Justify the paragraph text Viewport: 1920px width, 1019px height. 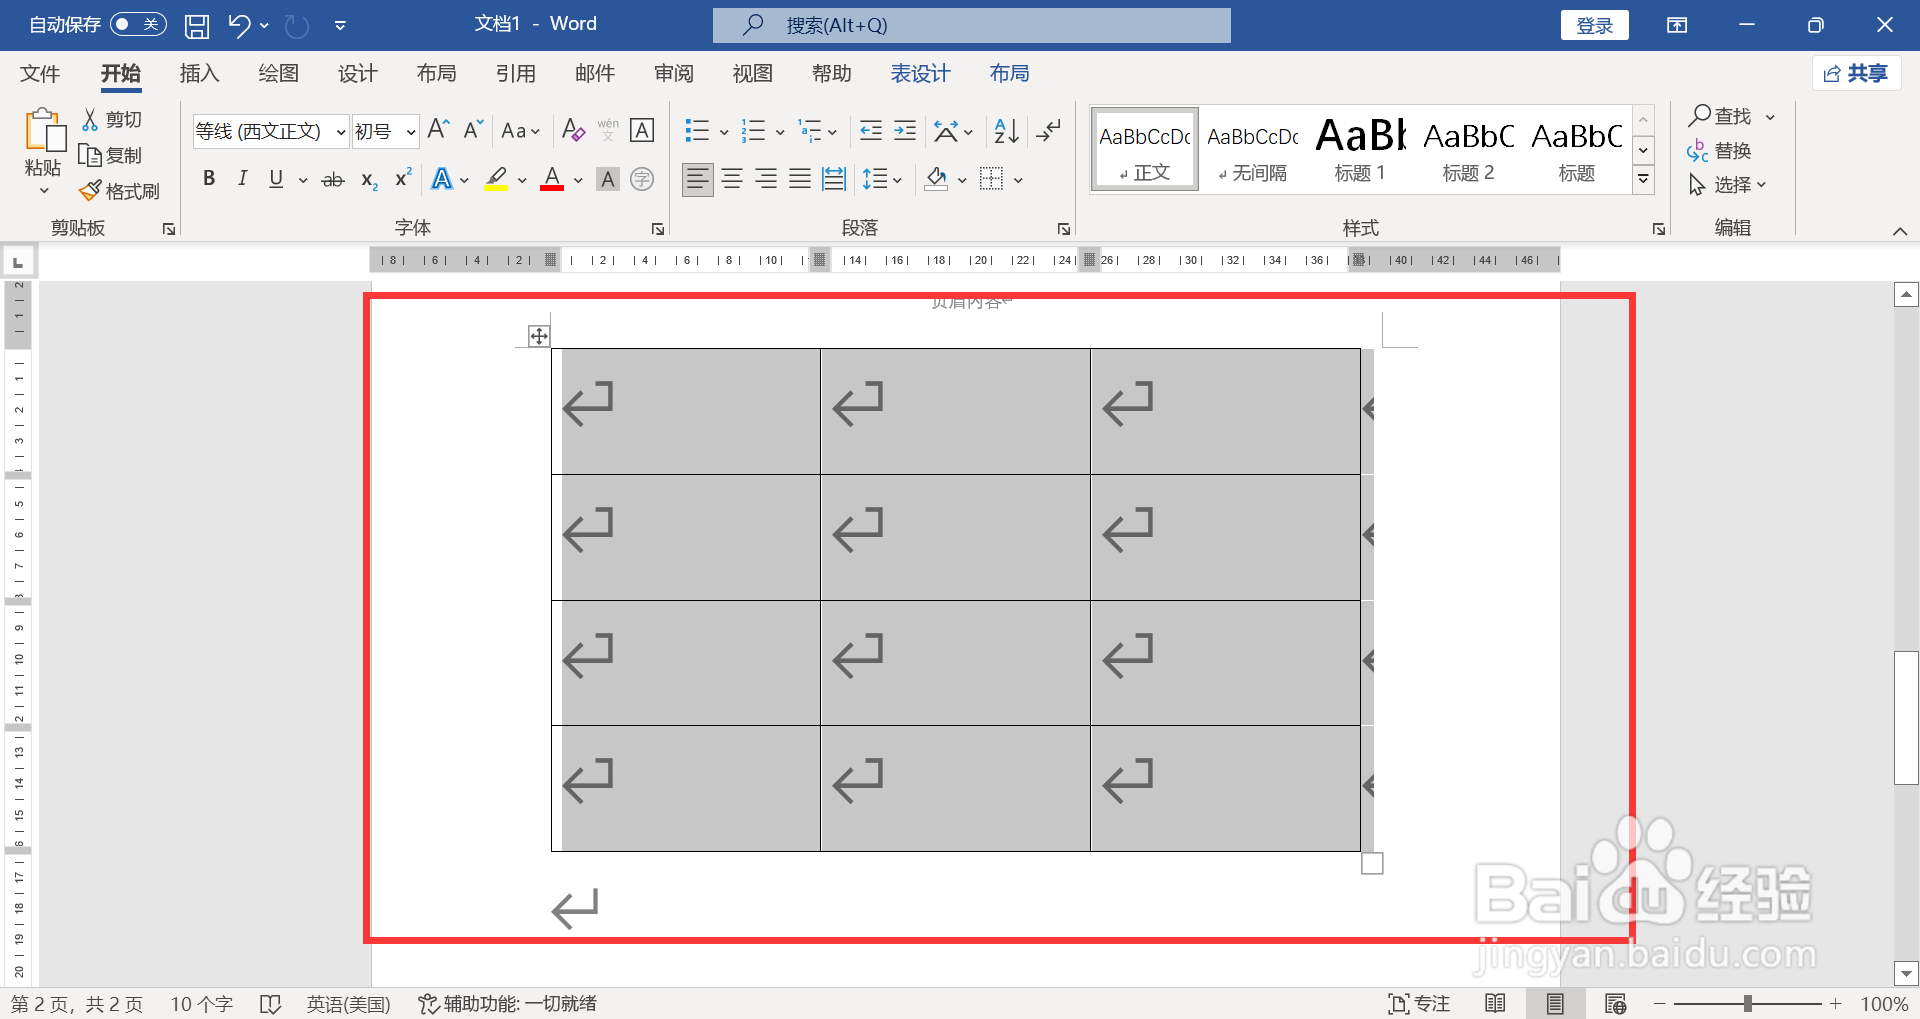pyautogui.click(x=800, y=179)
